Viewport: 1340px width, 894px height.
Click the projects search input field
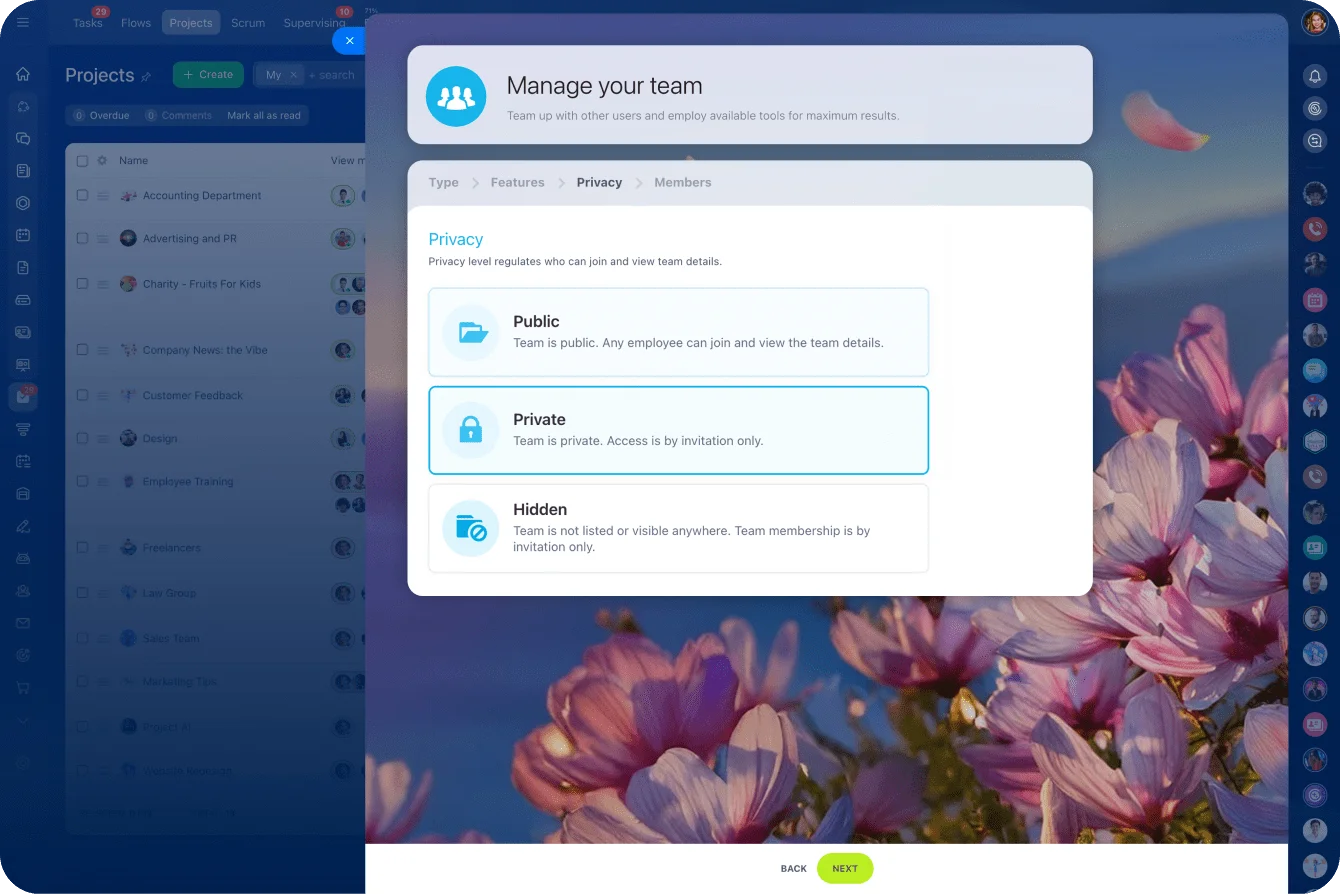(x=334, y=75)
